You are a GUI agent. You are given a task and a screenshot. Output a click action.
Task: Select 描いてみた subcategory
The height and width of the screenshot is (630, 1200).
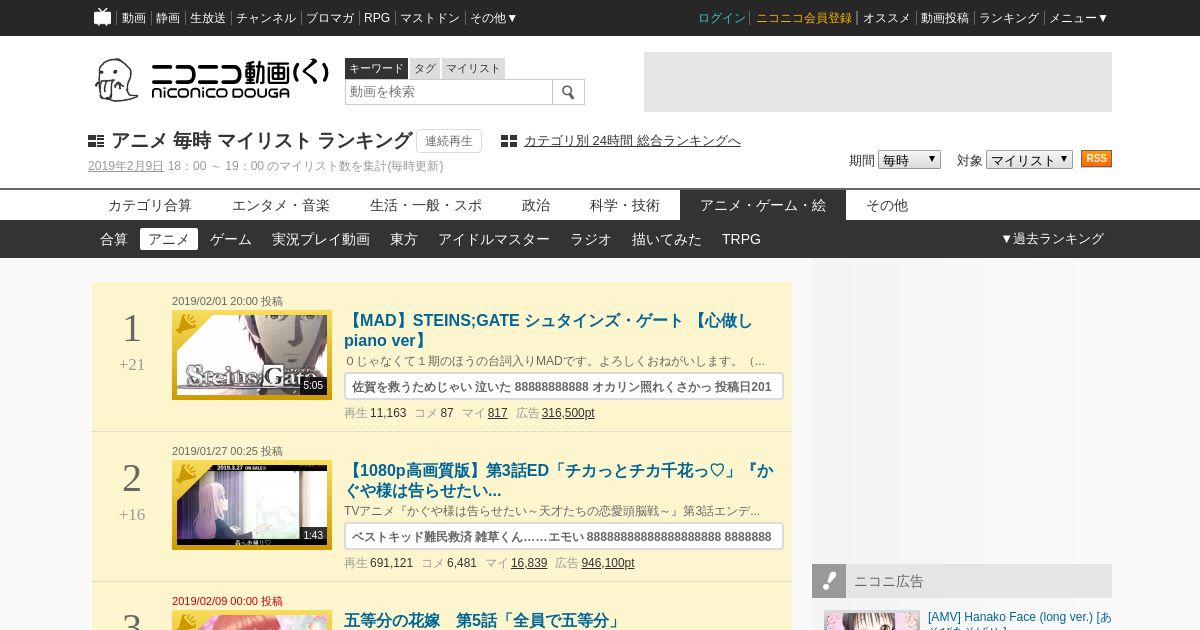(667, 239)
